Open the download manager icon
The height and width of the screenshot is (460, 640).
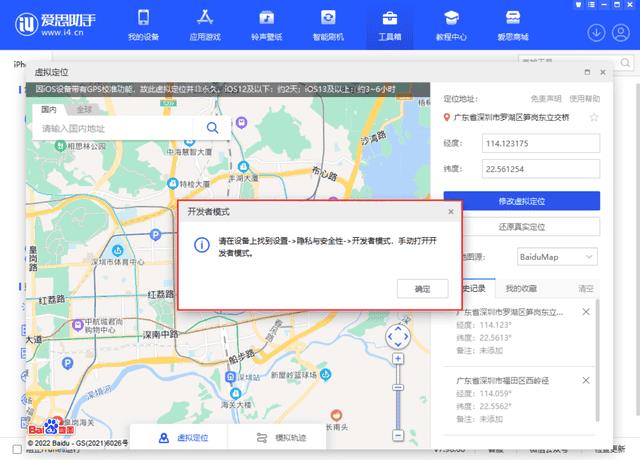coord(596,33)
